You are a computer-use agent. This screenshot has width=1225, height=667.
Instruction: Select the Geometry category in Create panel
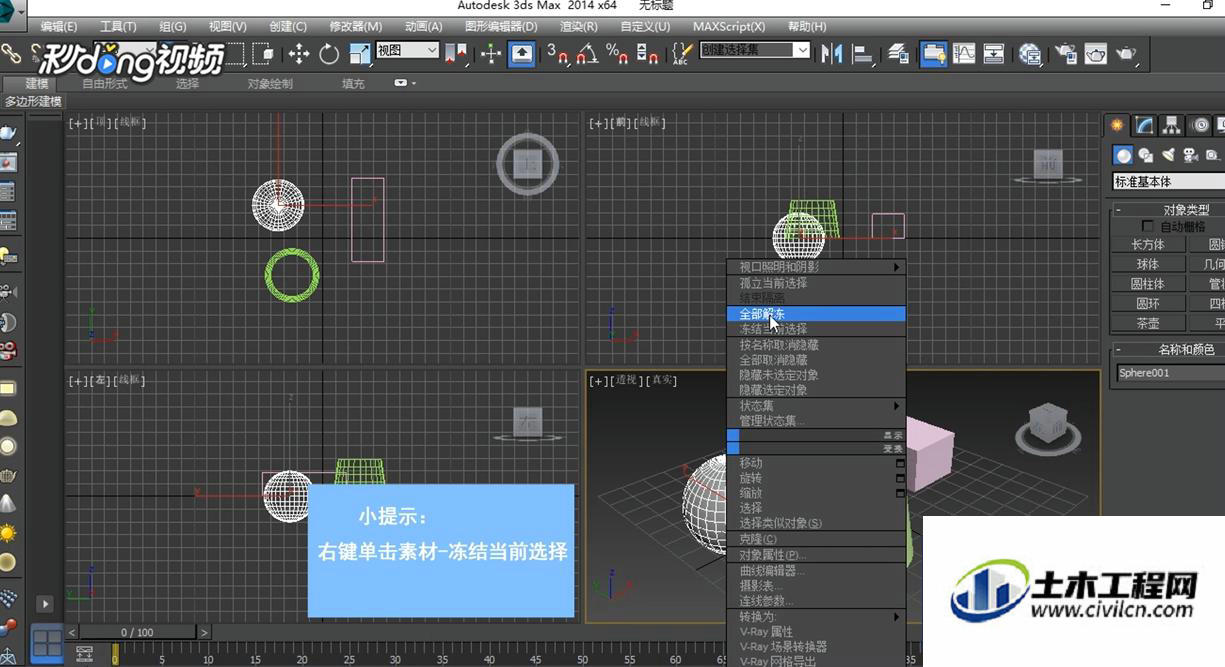pyautogui.click(x=1124, y=155)
